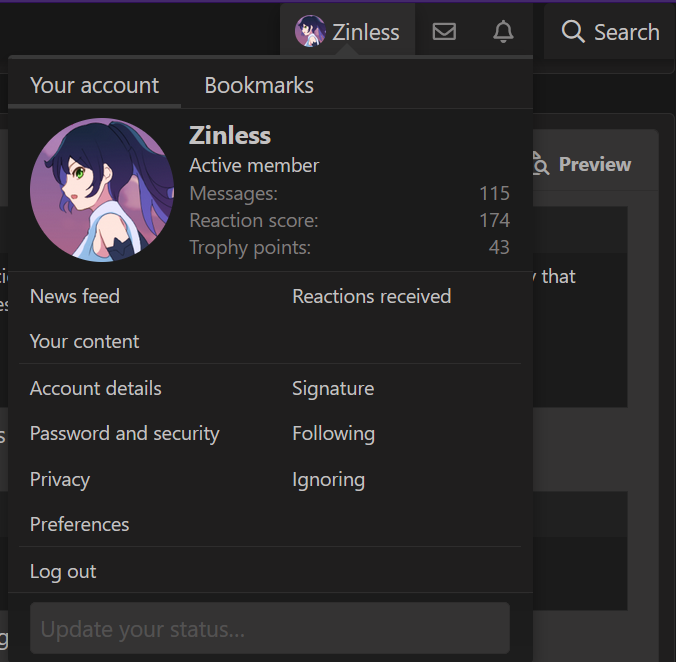Click the Update your status field
Screen dimensions: 676x662
tap(270, 629)
